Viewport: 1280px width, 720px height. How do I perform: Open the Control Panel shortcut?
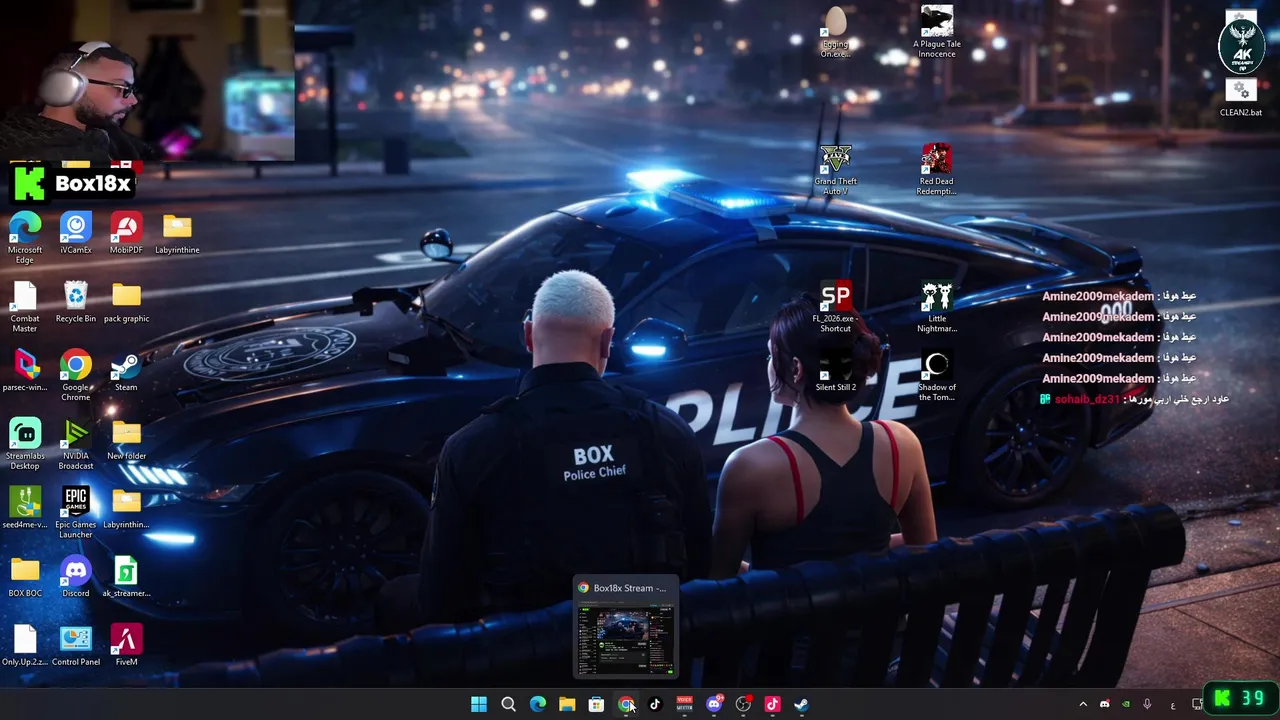coord(76,646)
